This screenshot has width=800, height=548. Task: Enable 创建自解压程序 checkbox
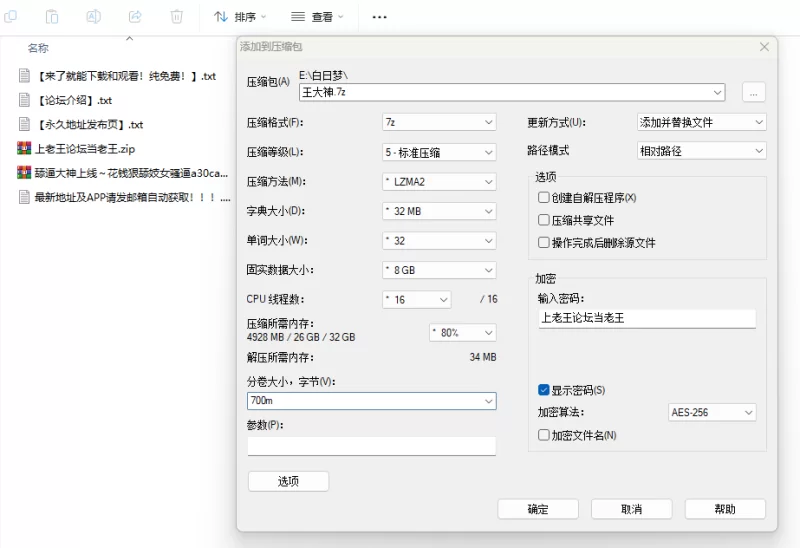(x=544, y=198)
